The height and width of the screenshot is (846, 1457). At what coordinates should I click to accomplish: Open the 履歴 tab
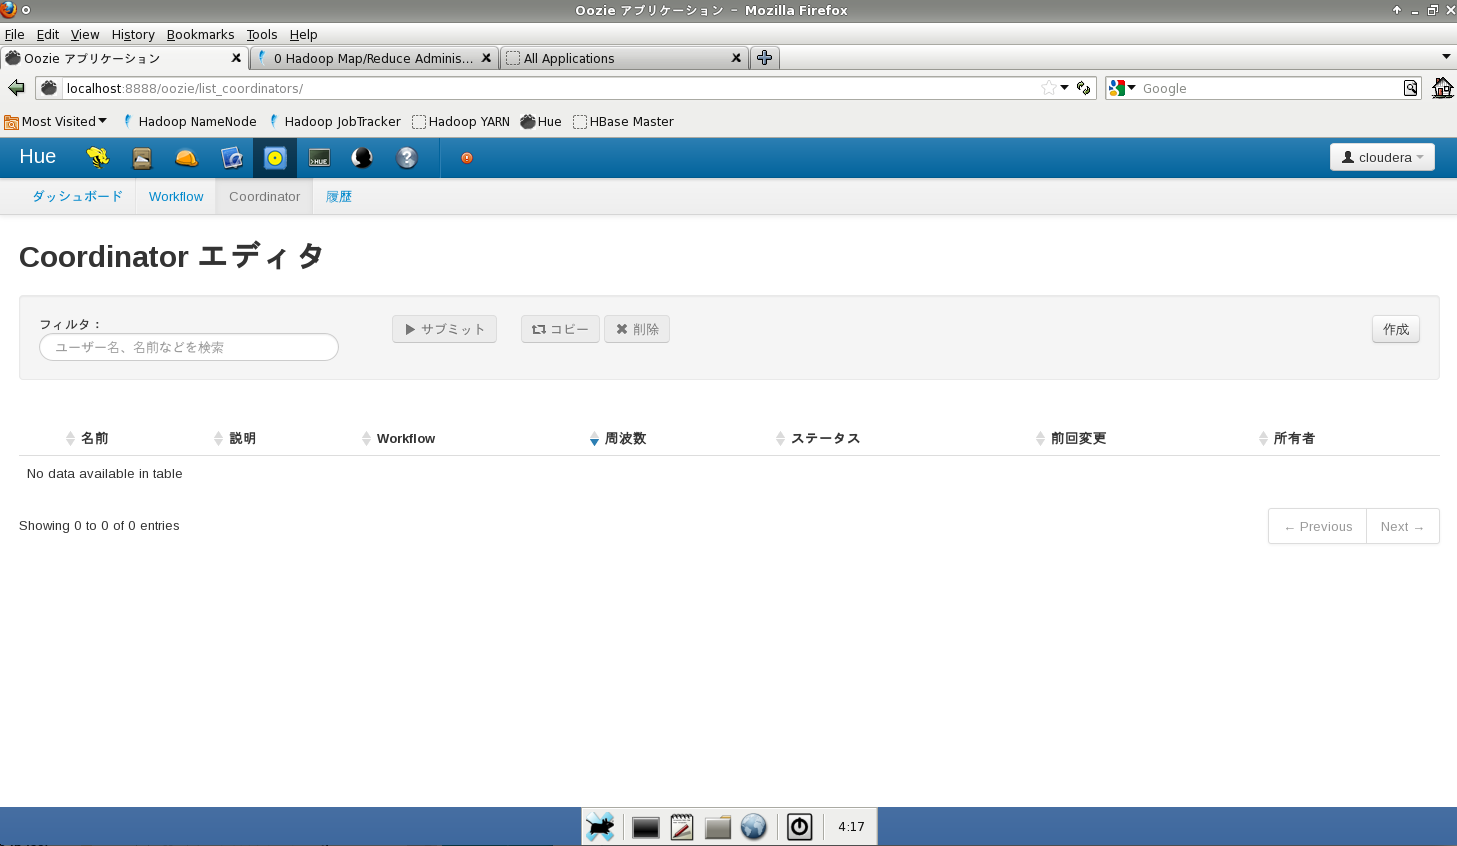click(x=339, y=197)
